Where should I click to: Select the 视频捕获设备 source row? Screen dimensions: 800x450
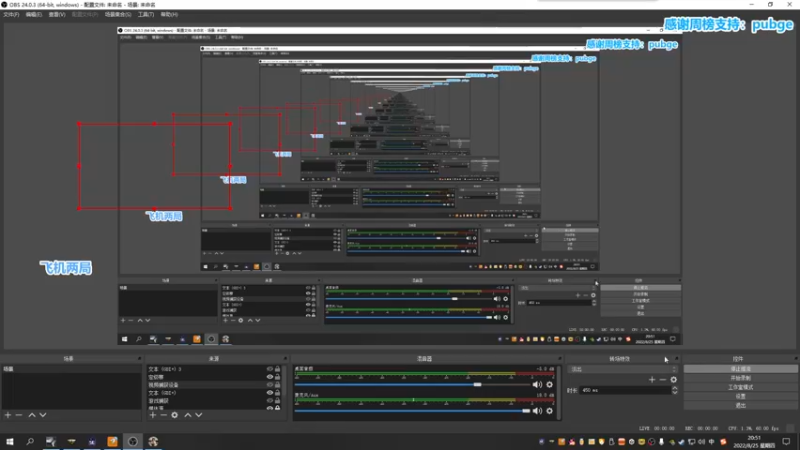pos(214,385)
